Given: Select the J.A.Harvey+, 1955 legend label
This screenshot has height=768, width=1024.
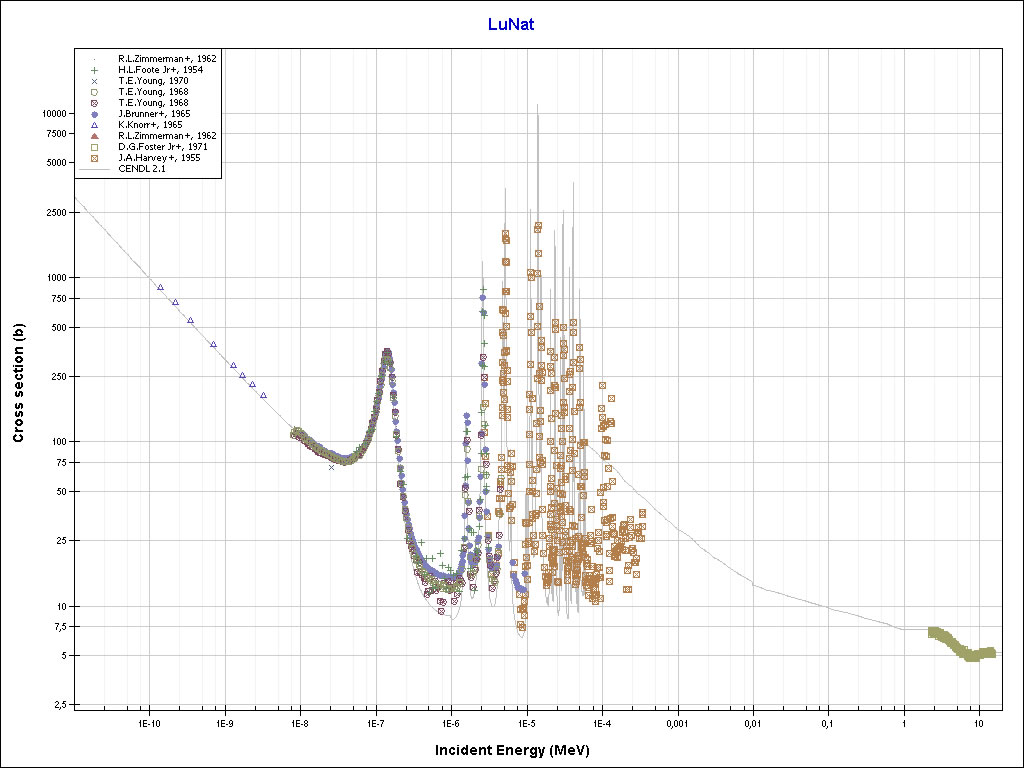Looking at the screenshot, I should point(156,158).
